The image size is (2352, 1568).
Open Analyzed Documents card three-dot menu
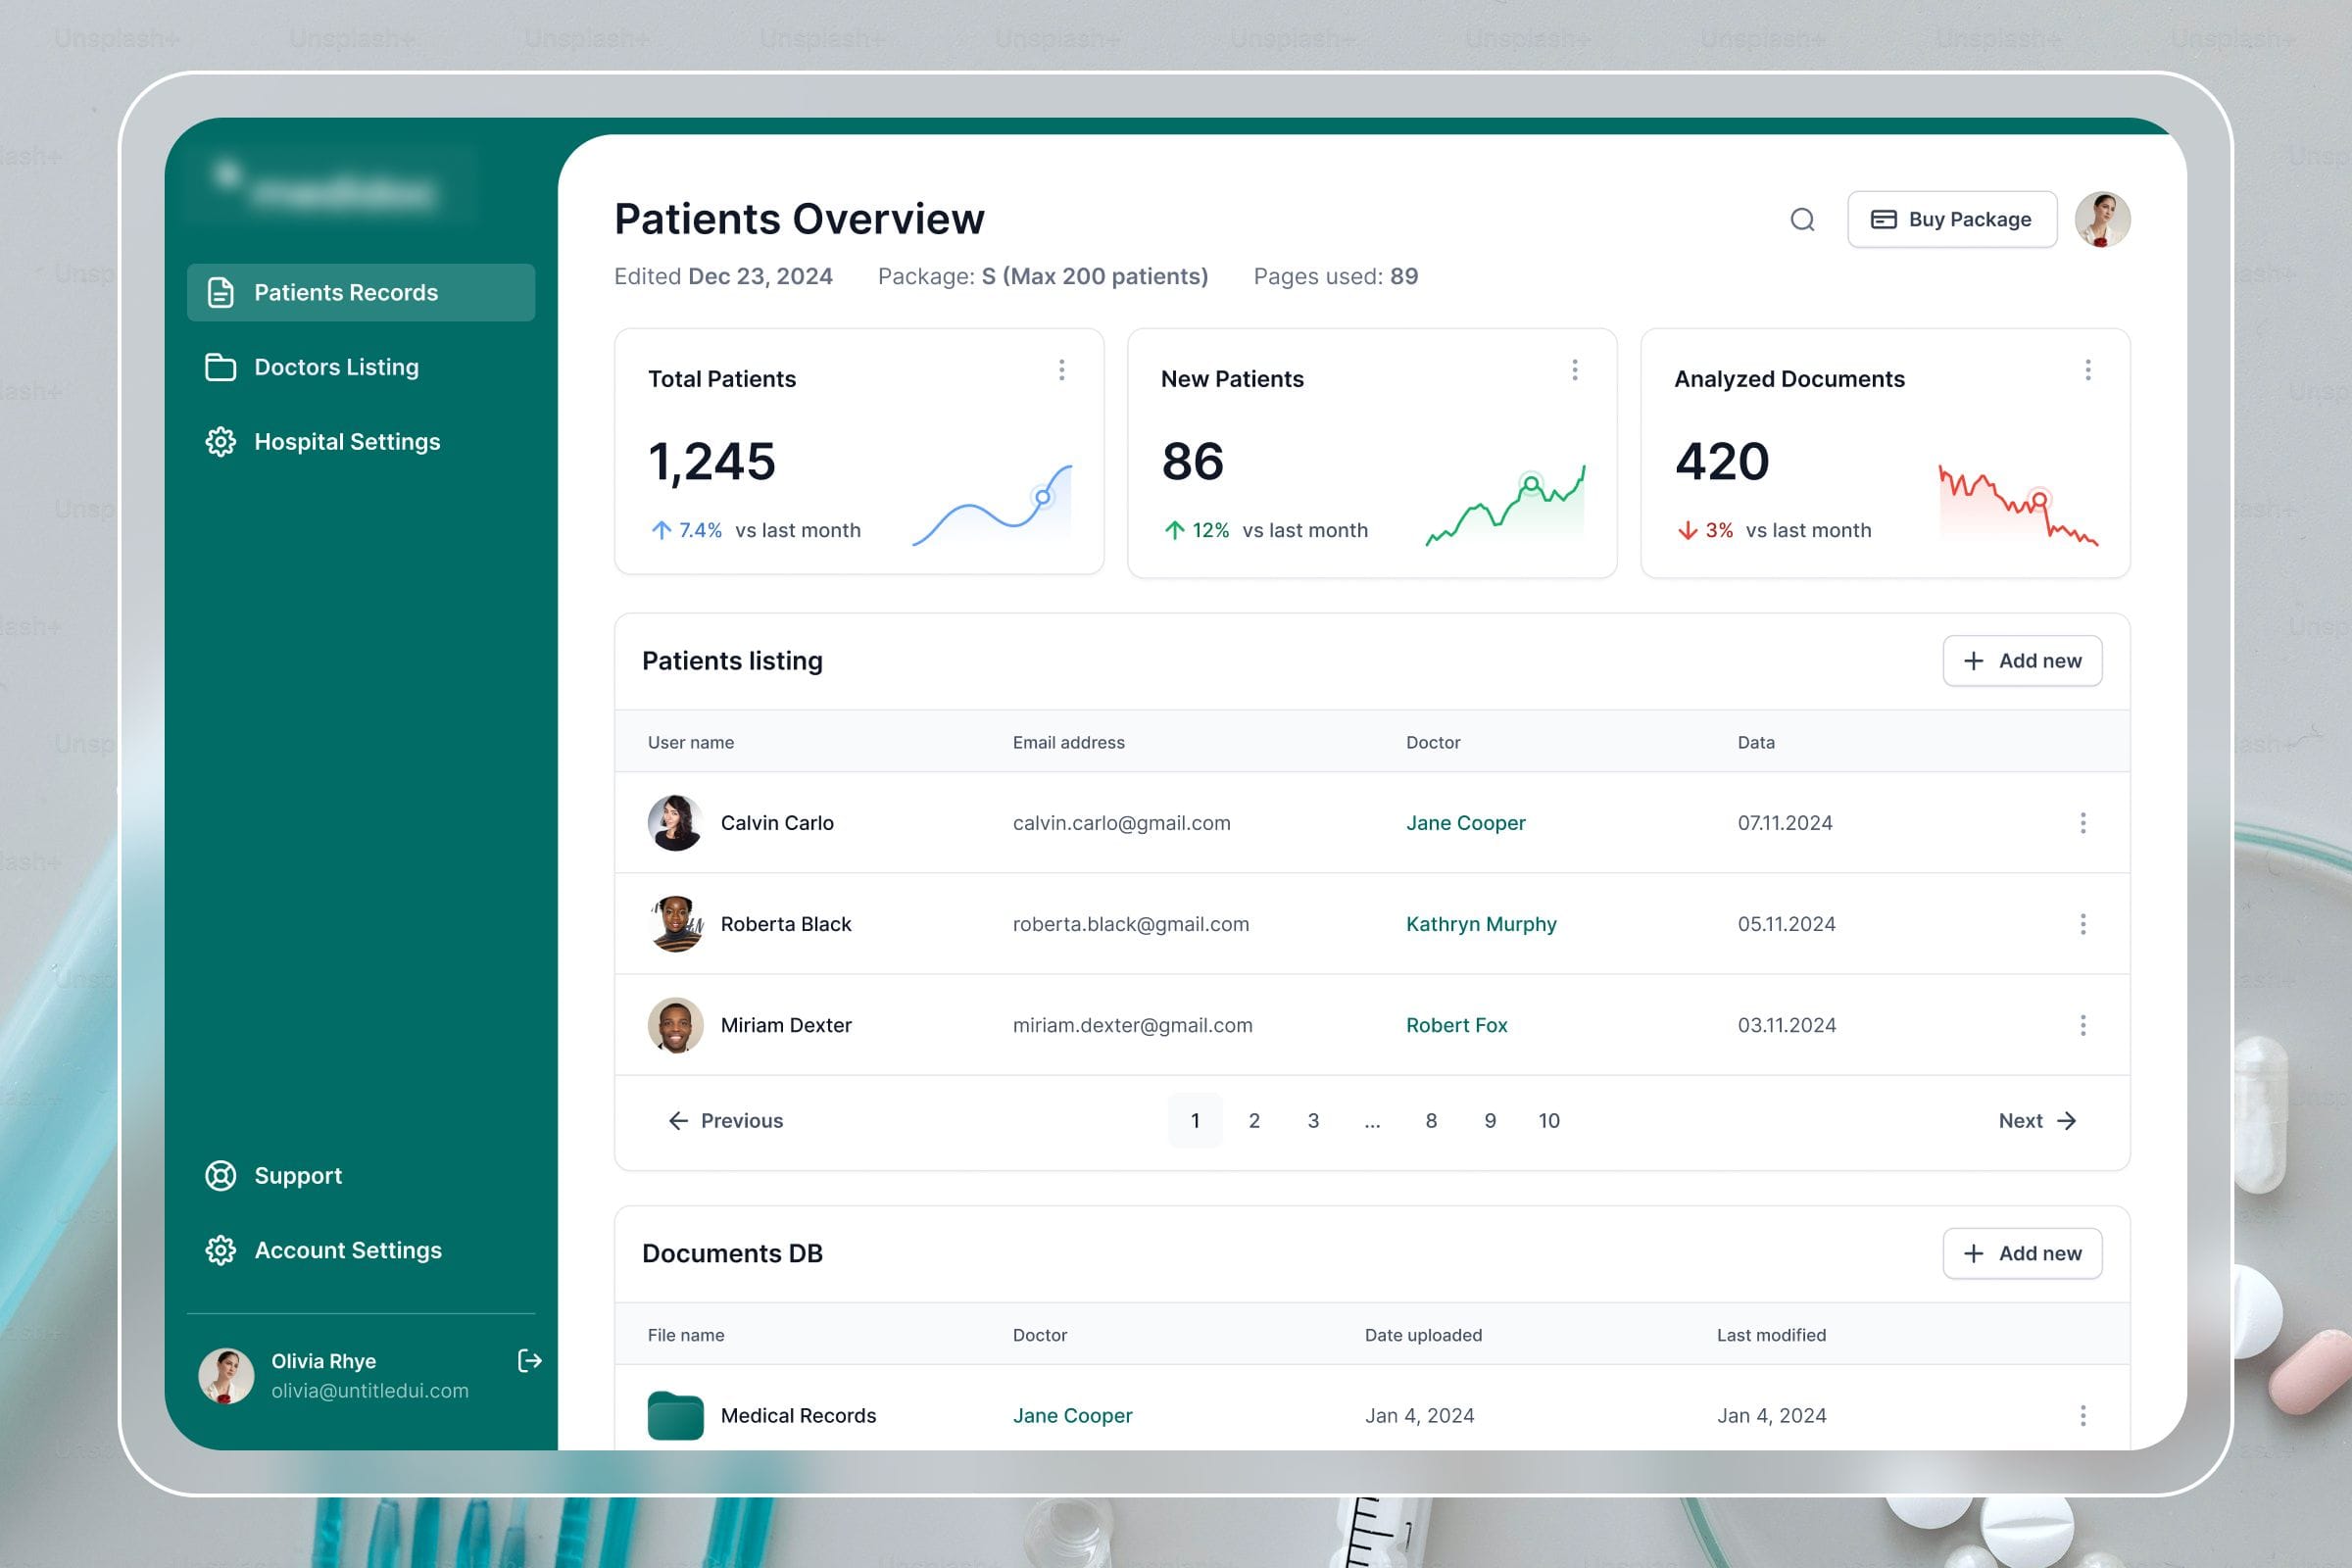pyautogui.click(x=2087, y=370)
